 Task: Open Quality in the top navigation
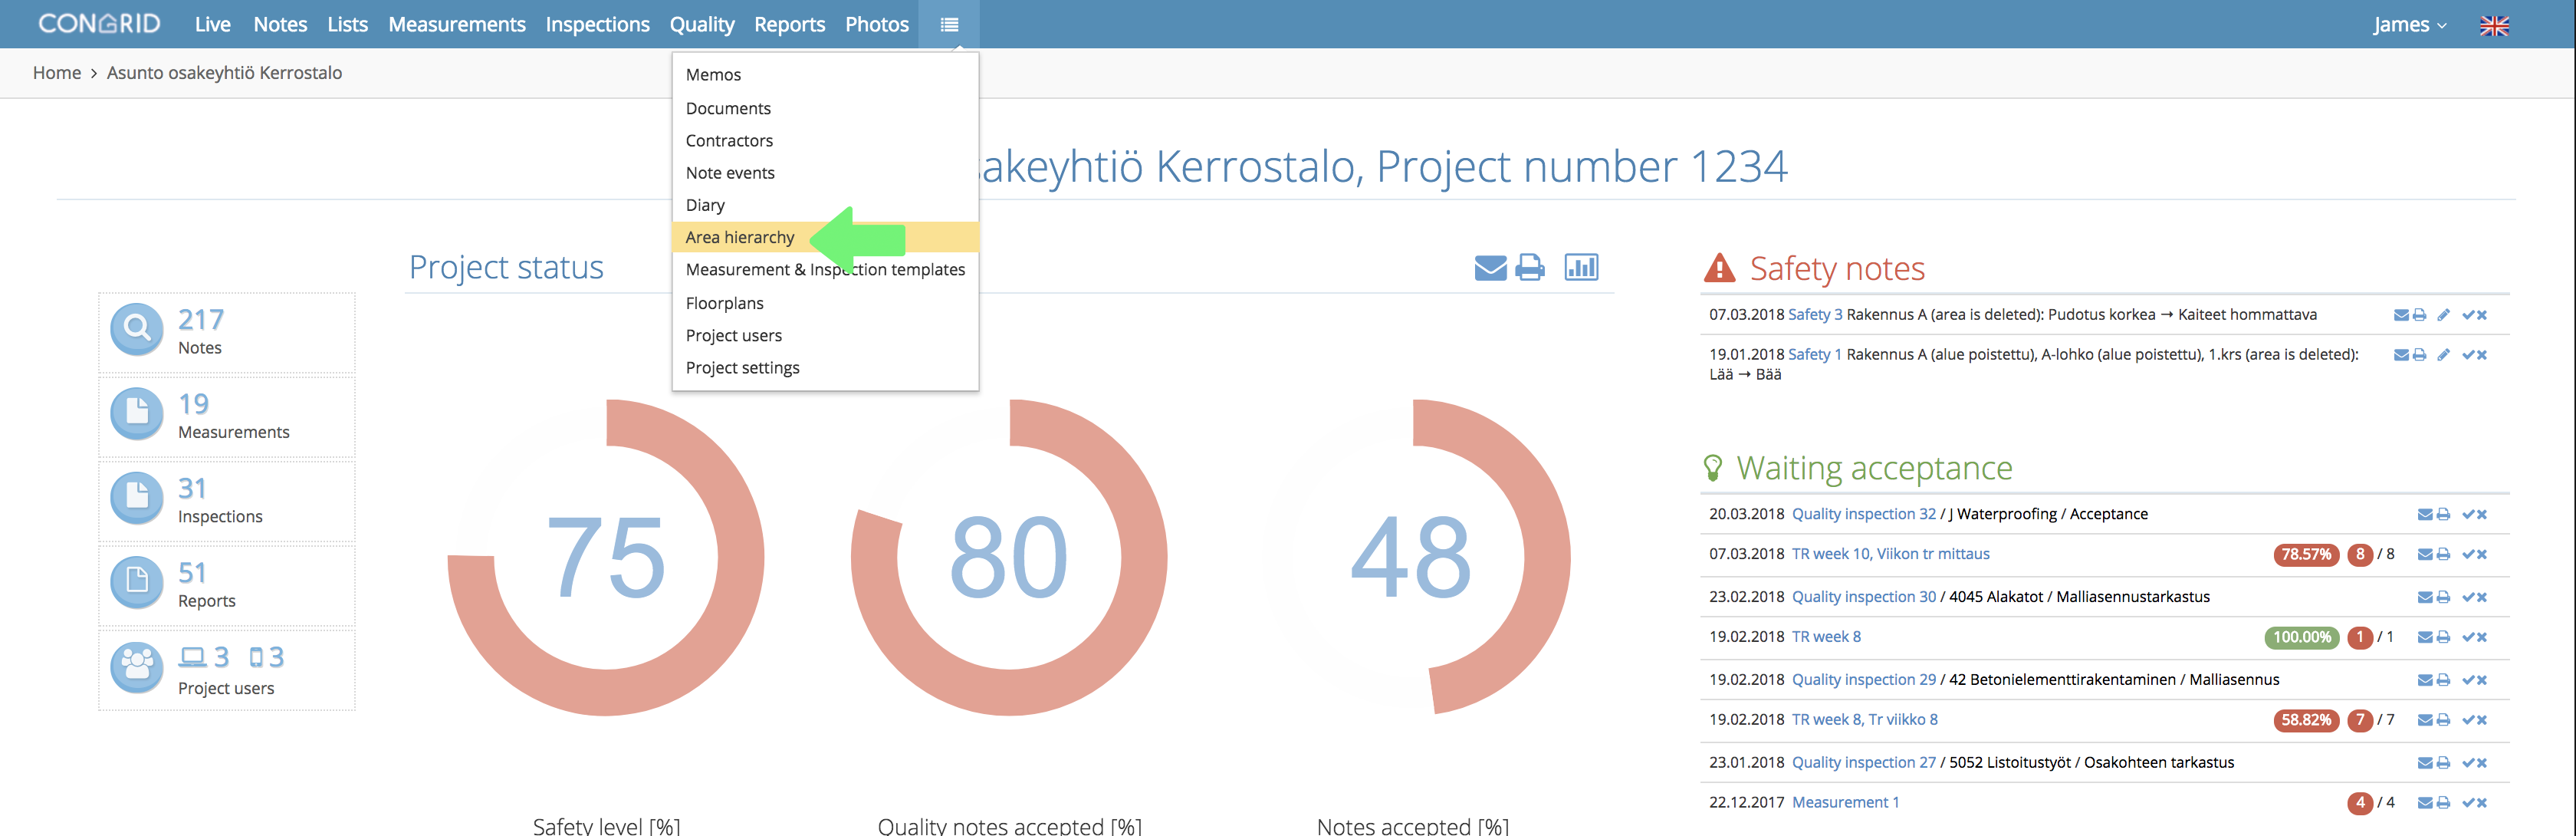click(702, 24)
